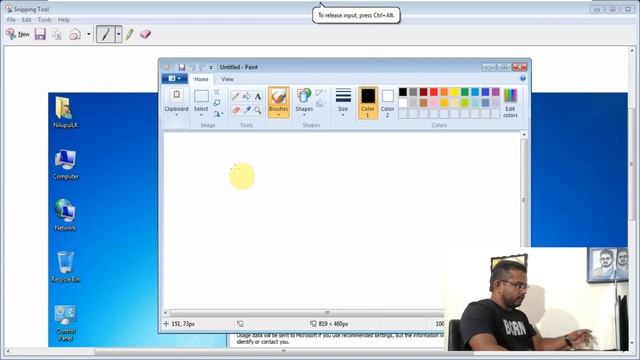640x360 pixels.
Task: Select the Computer desktop icon
Action: tap(65, 164)
